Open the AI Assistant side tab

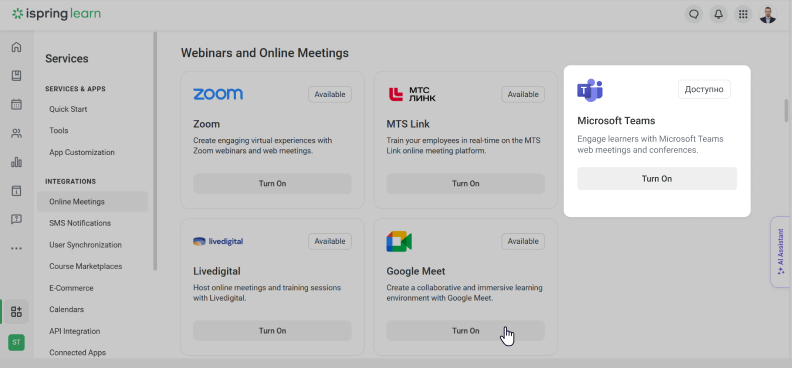780,252
